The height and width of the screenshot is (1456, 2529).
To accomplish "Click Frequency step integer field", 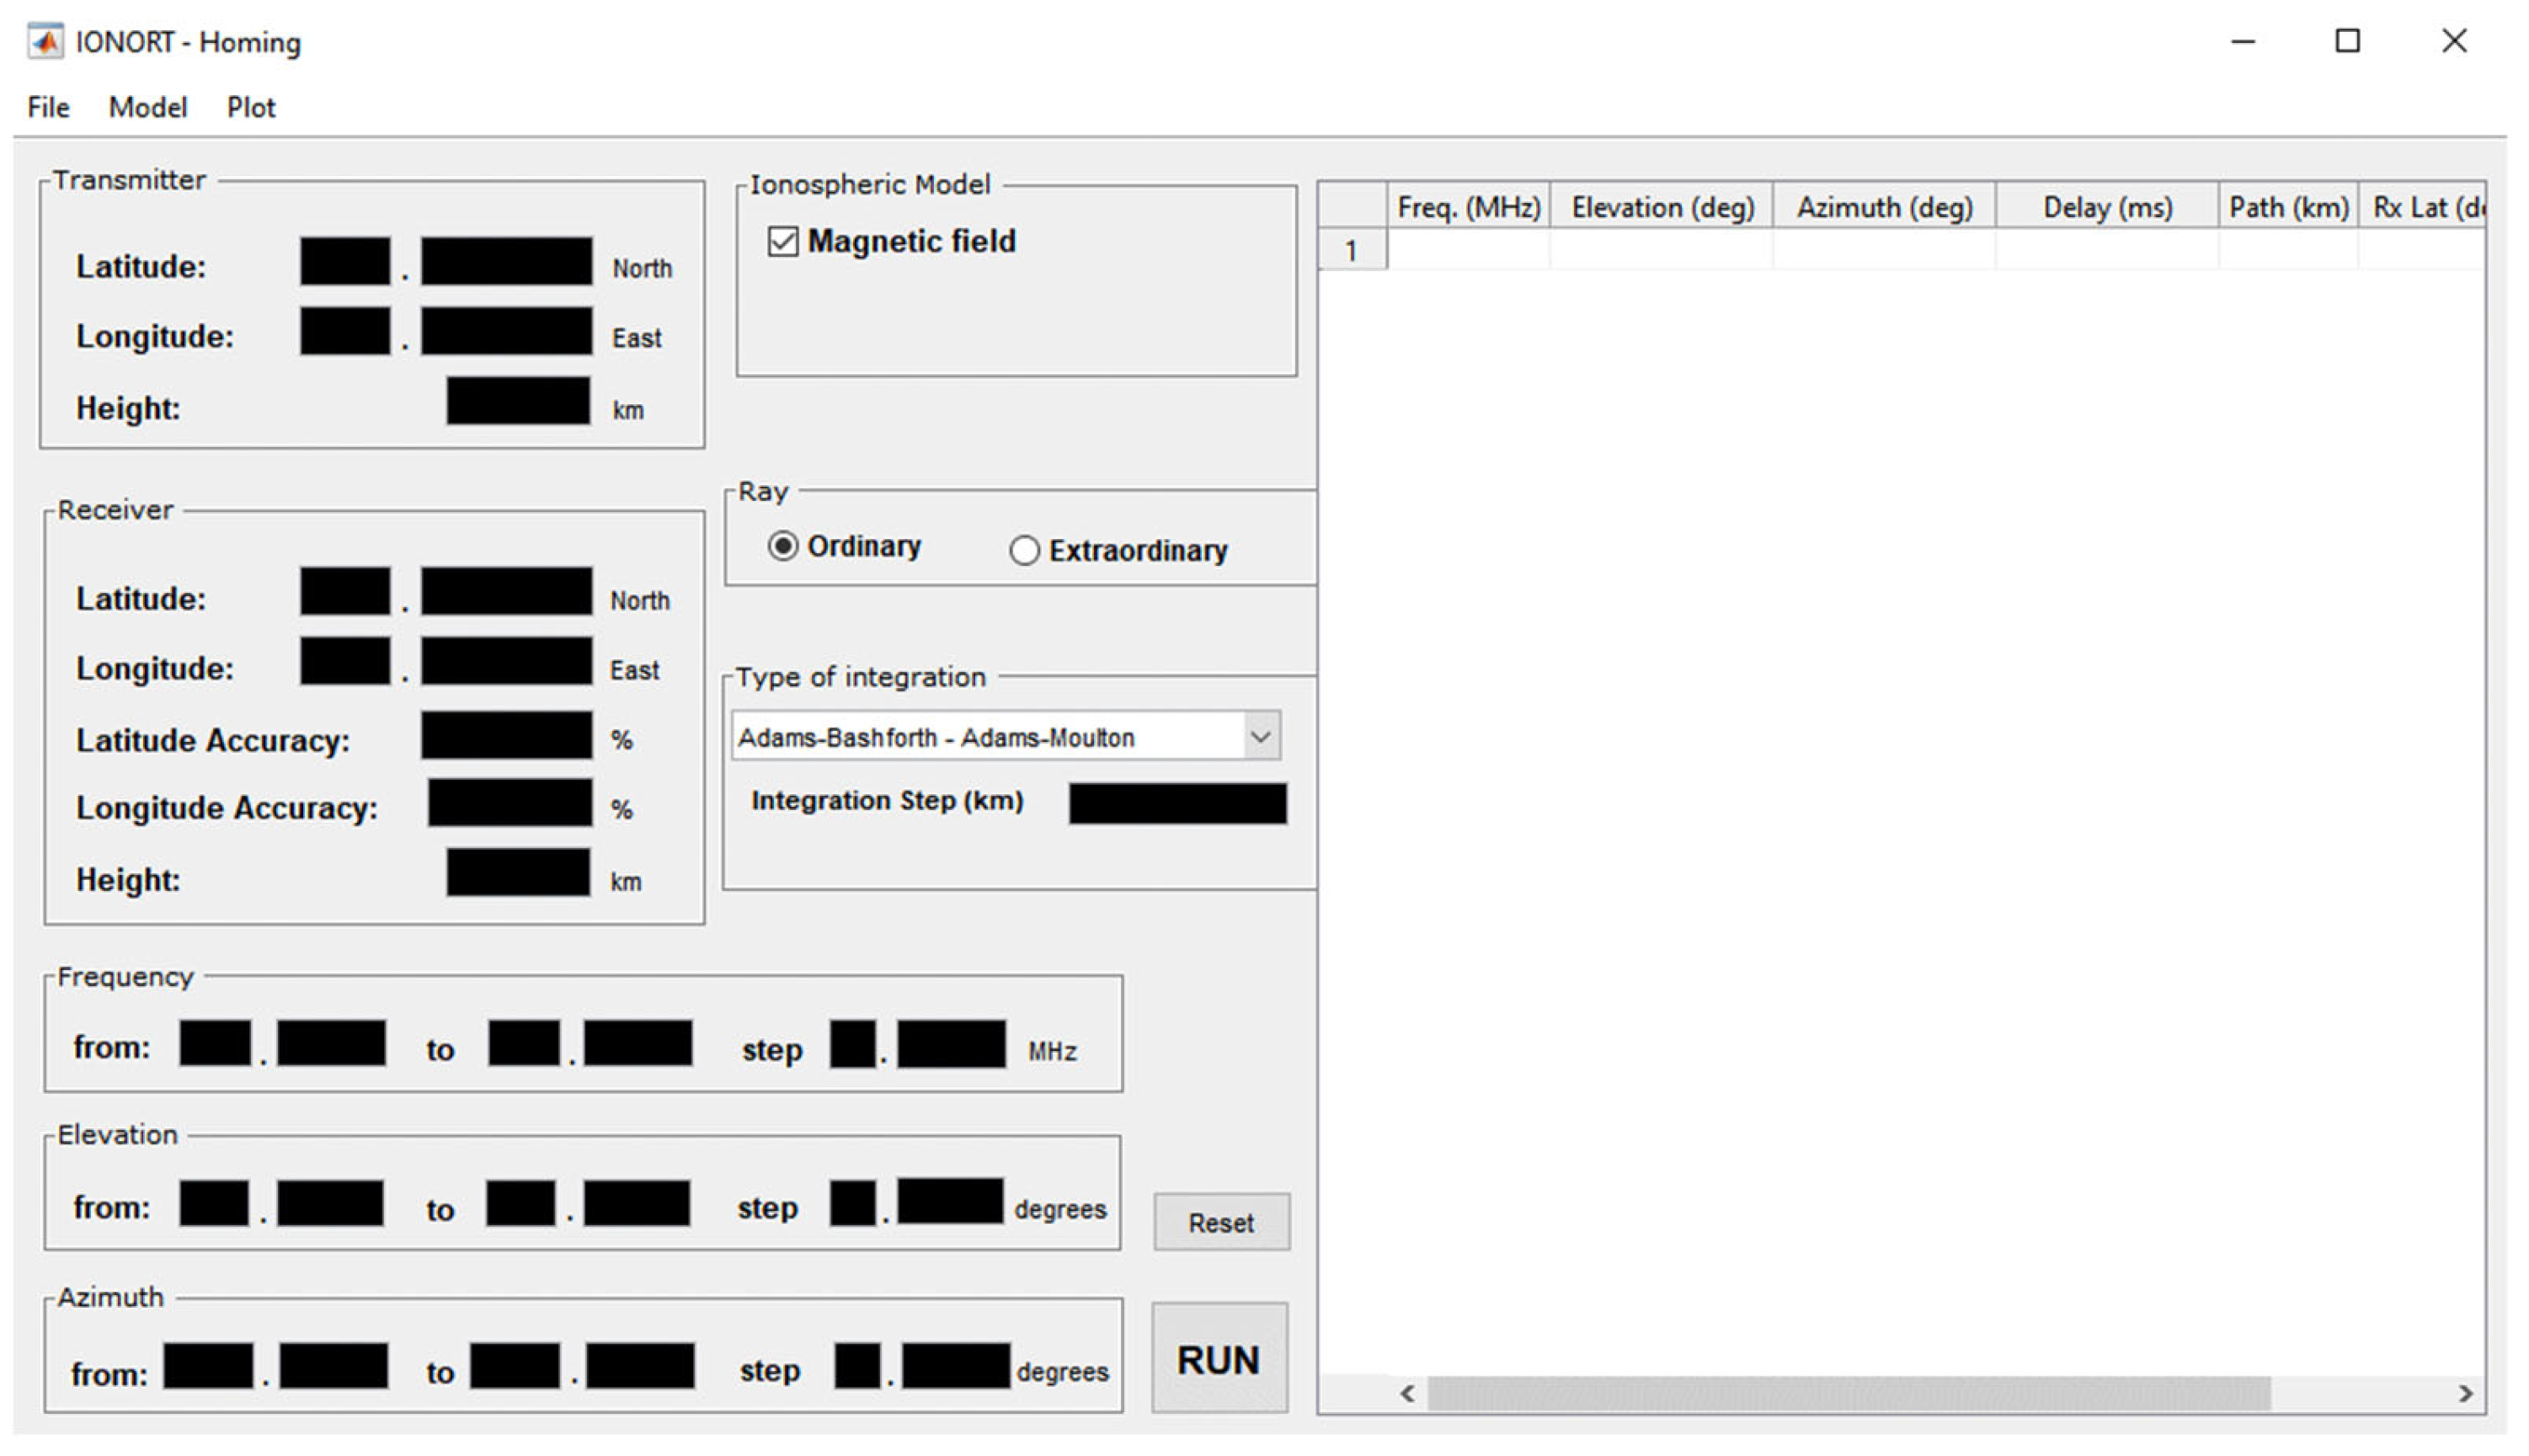I will tap(853, 1044).
